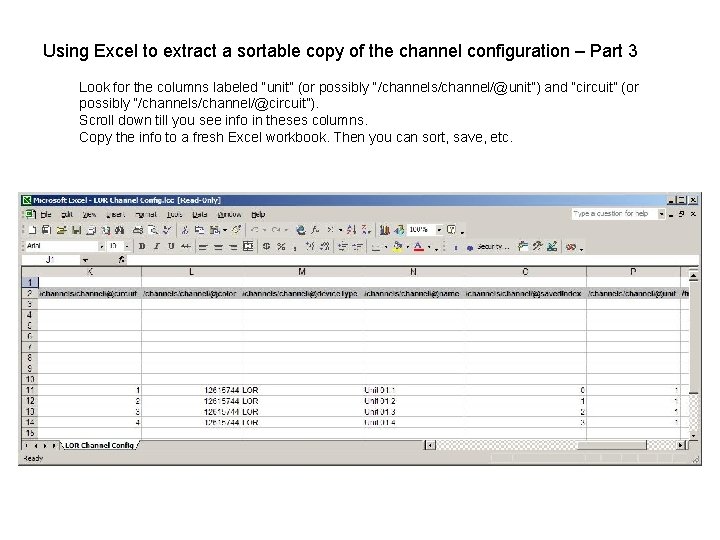Click the Currency style dollar icon
Image resolution: width=720 pixels, height=540 pixels.
266,247
